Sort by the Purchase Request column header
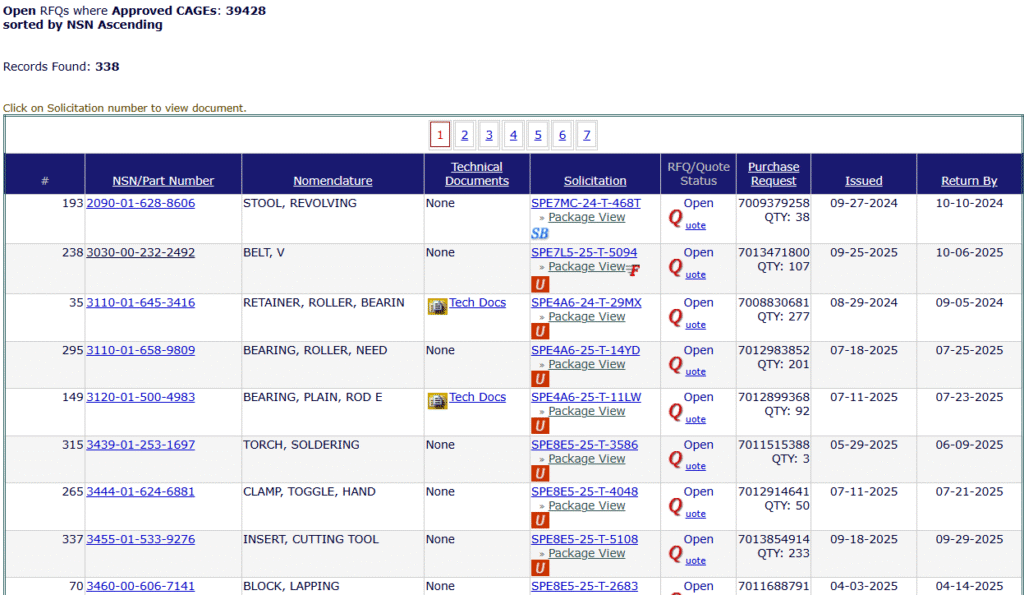The width and height of the screenshot is (1024, 595). coord(773,174)
